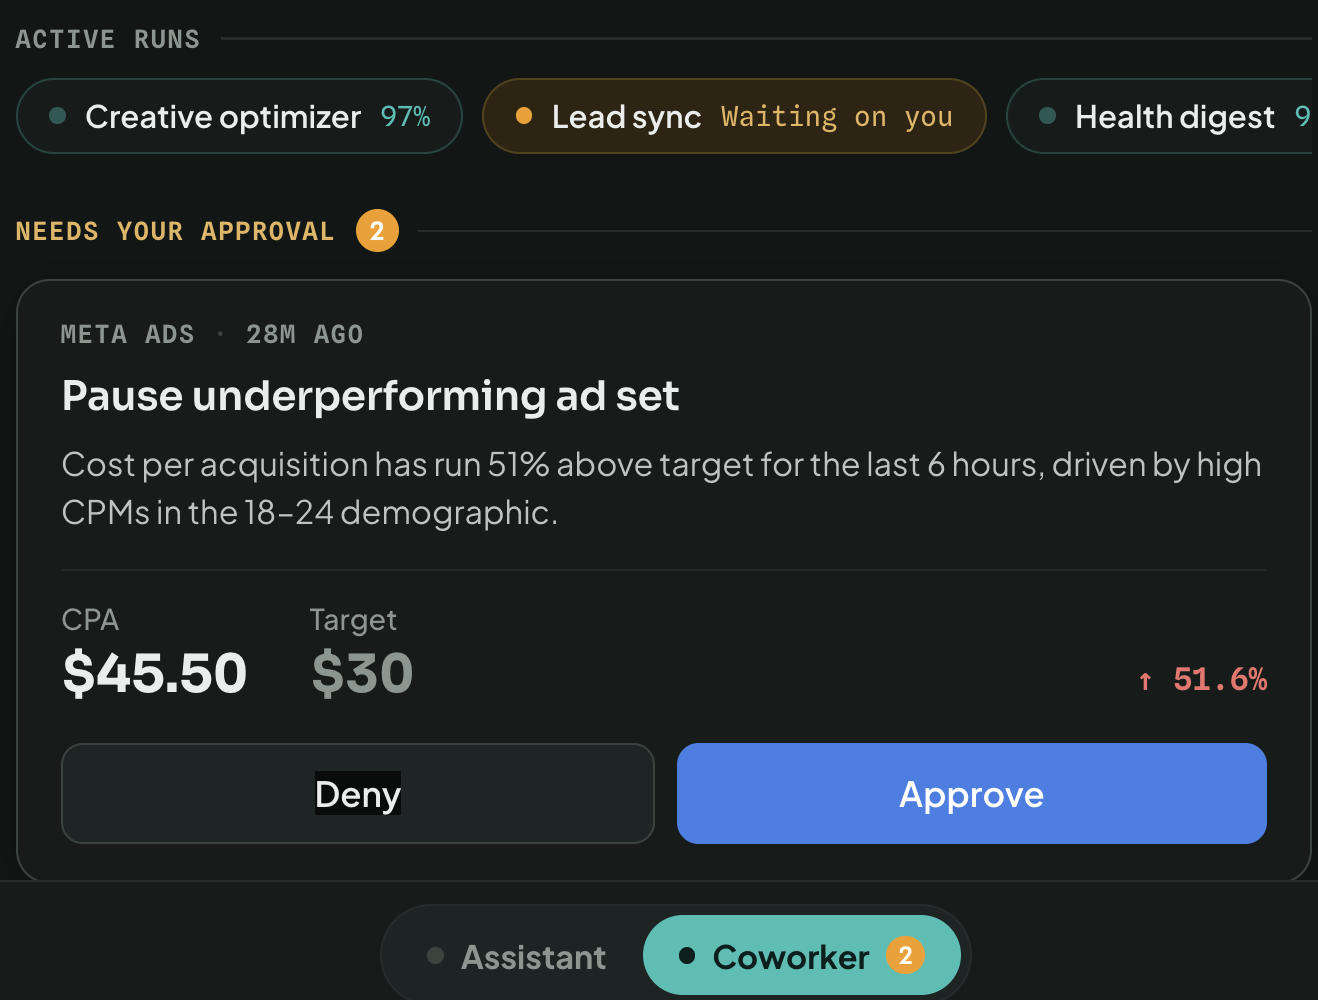Click the 51.6% increase value
Screen dimensions: 1318x1000
[x=1220, y=680]
